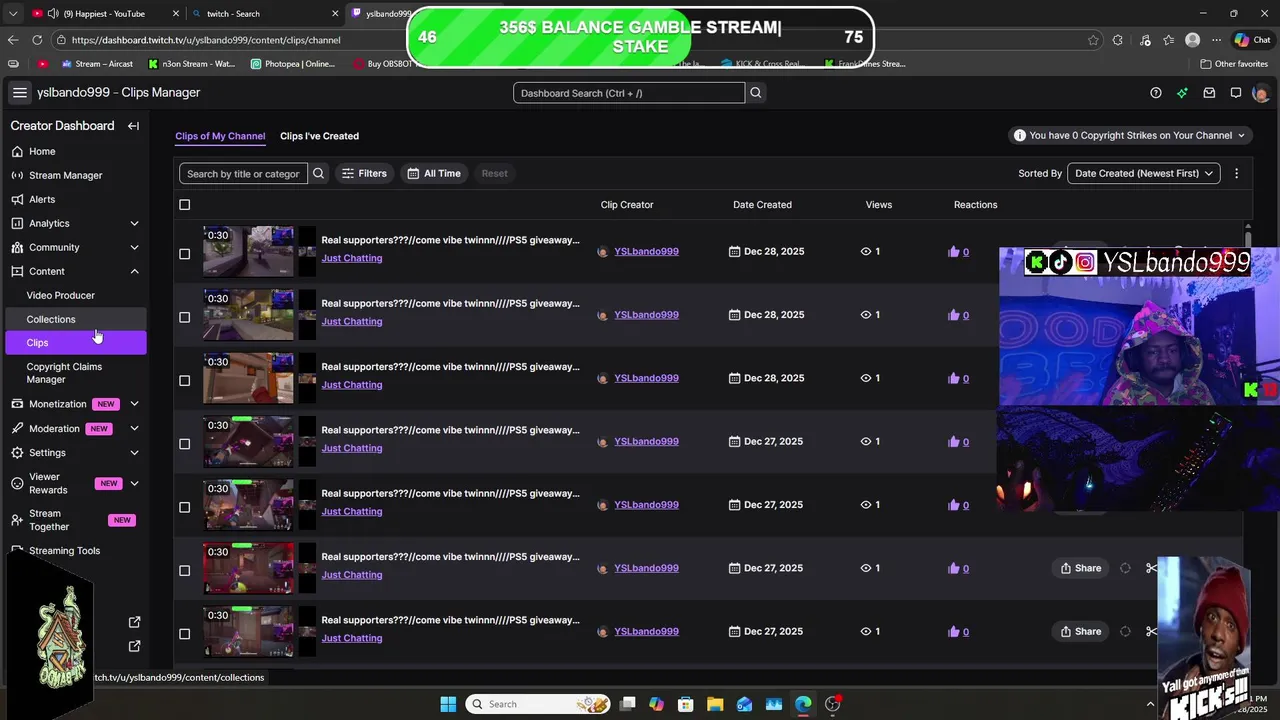Open the Twitch profile avatar menu
Screen dimensions: 1280x720
click(1260, 93)
